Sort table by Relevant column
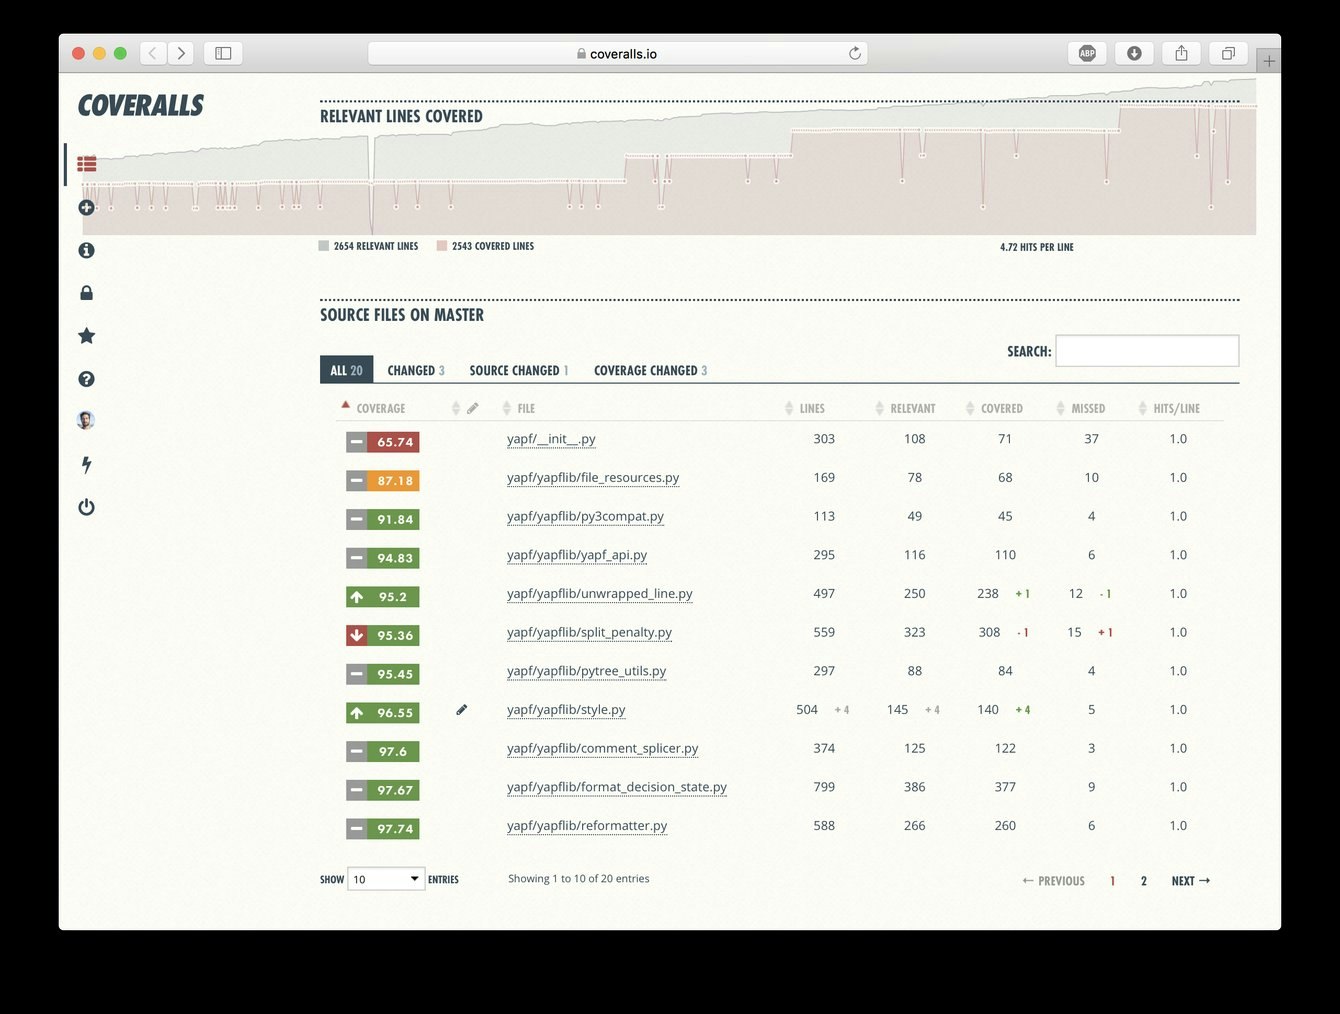Image resolution: width=1340 pixels, height=1014 pixels. click(x=913, y=408)
